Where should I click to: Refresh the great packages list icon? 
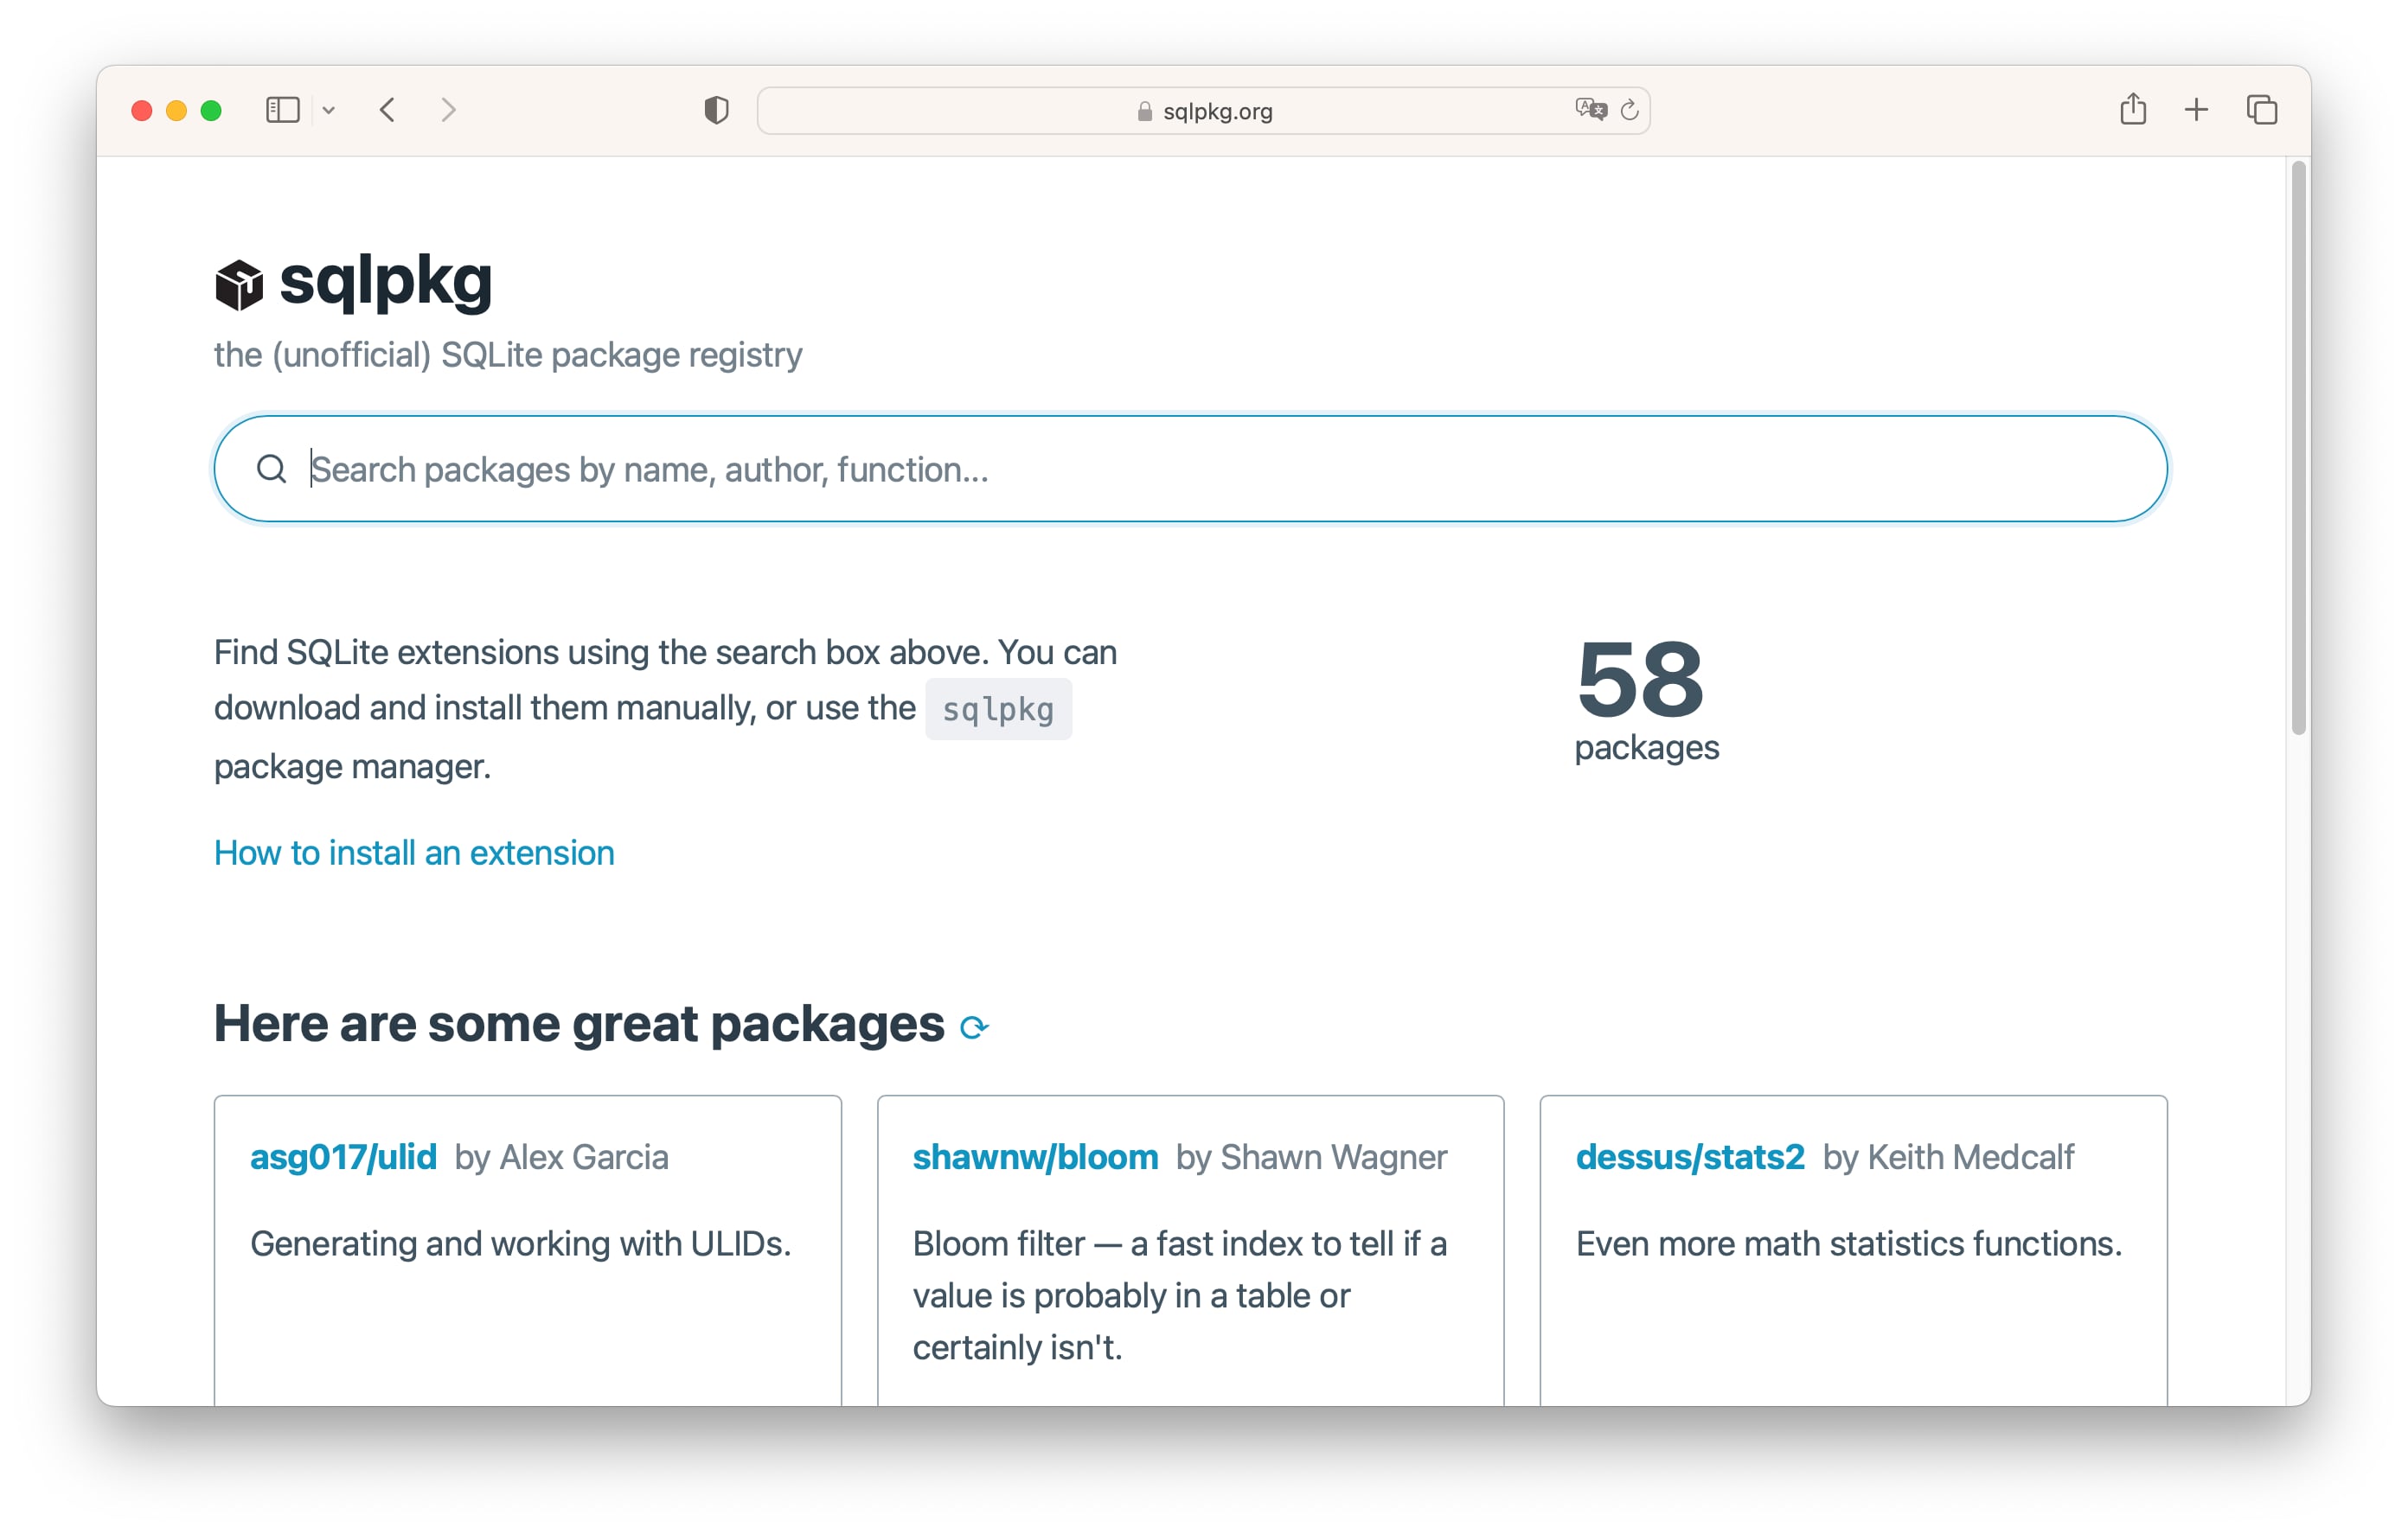pyautogui.click(x=974, y=1027)
